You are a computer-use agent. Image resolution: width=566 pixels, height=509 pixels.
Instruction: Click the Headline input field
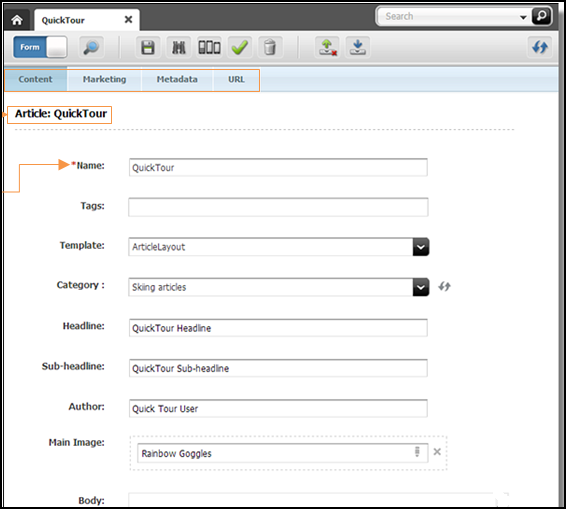[x=278, y=328]
